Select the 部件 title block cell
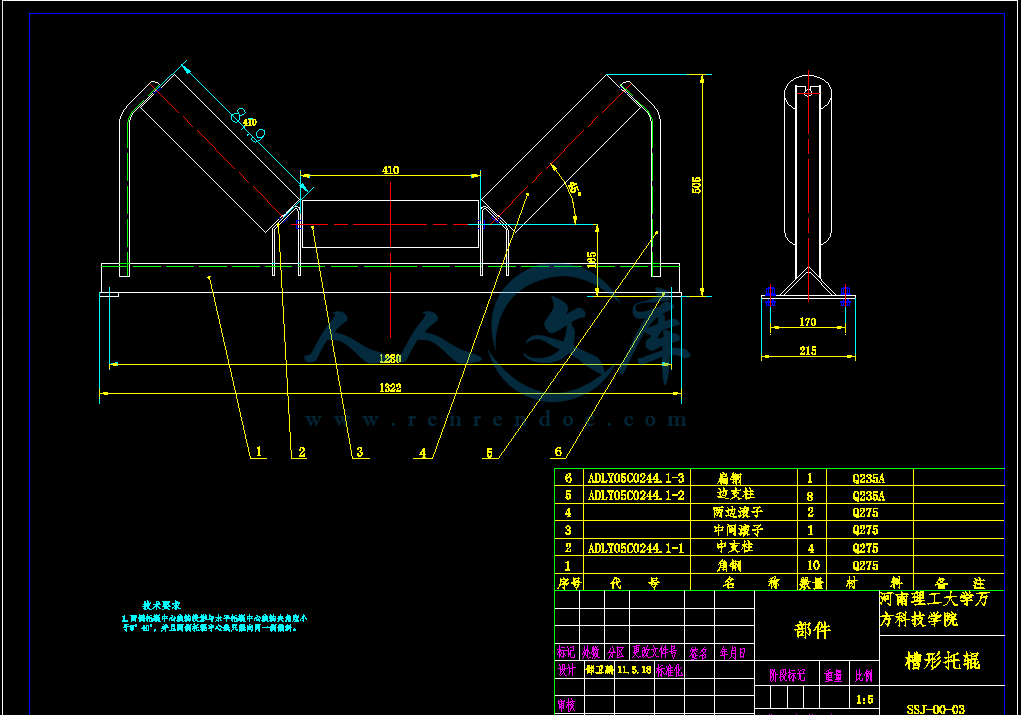Screen dimensions: 1021x715 pyautogui.click(x=812, y=630)
